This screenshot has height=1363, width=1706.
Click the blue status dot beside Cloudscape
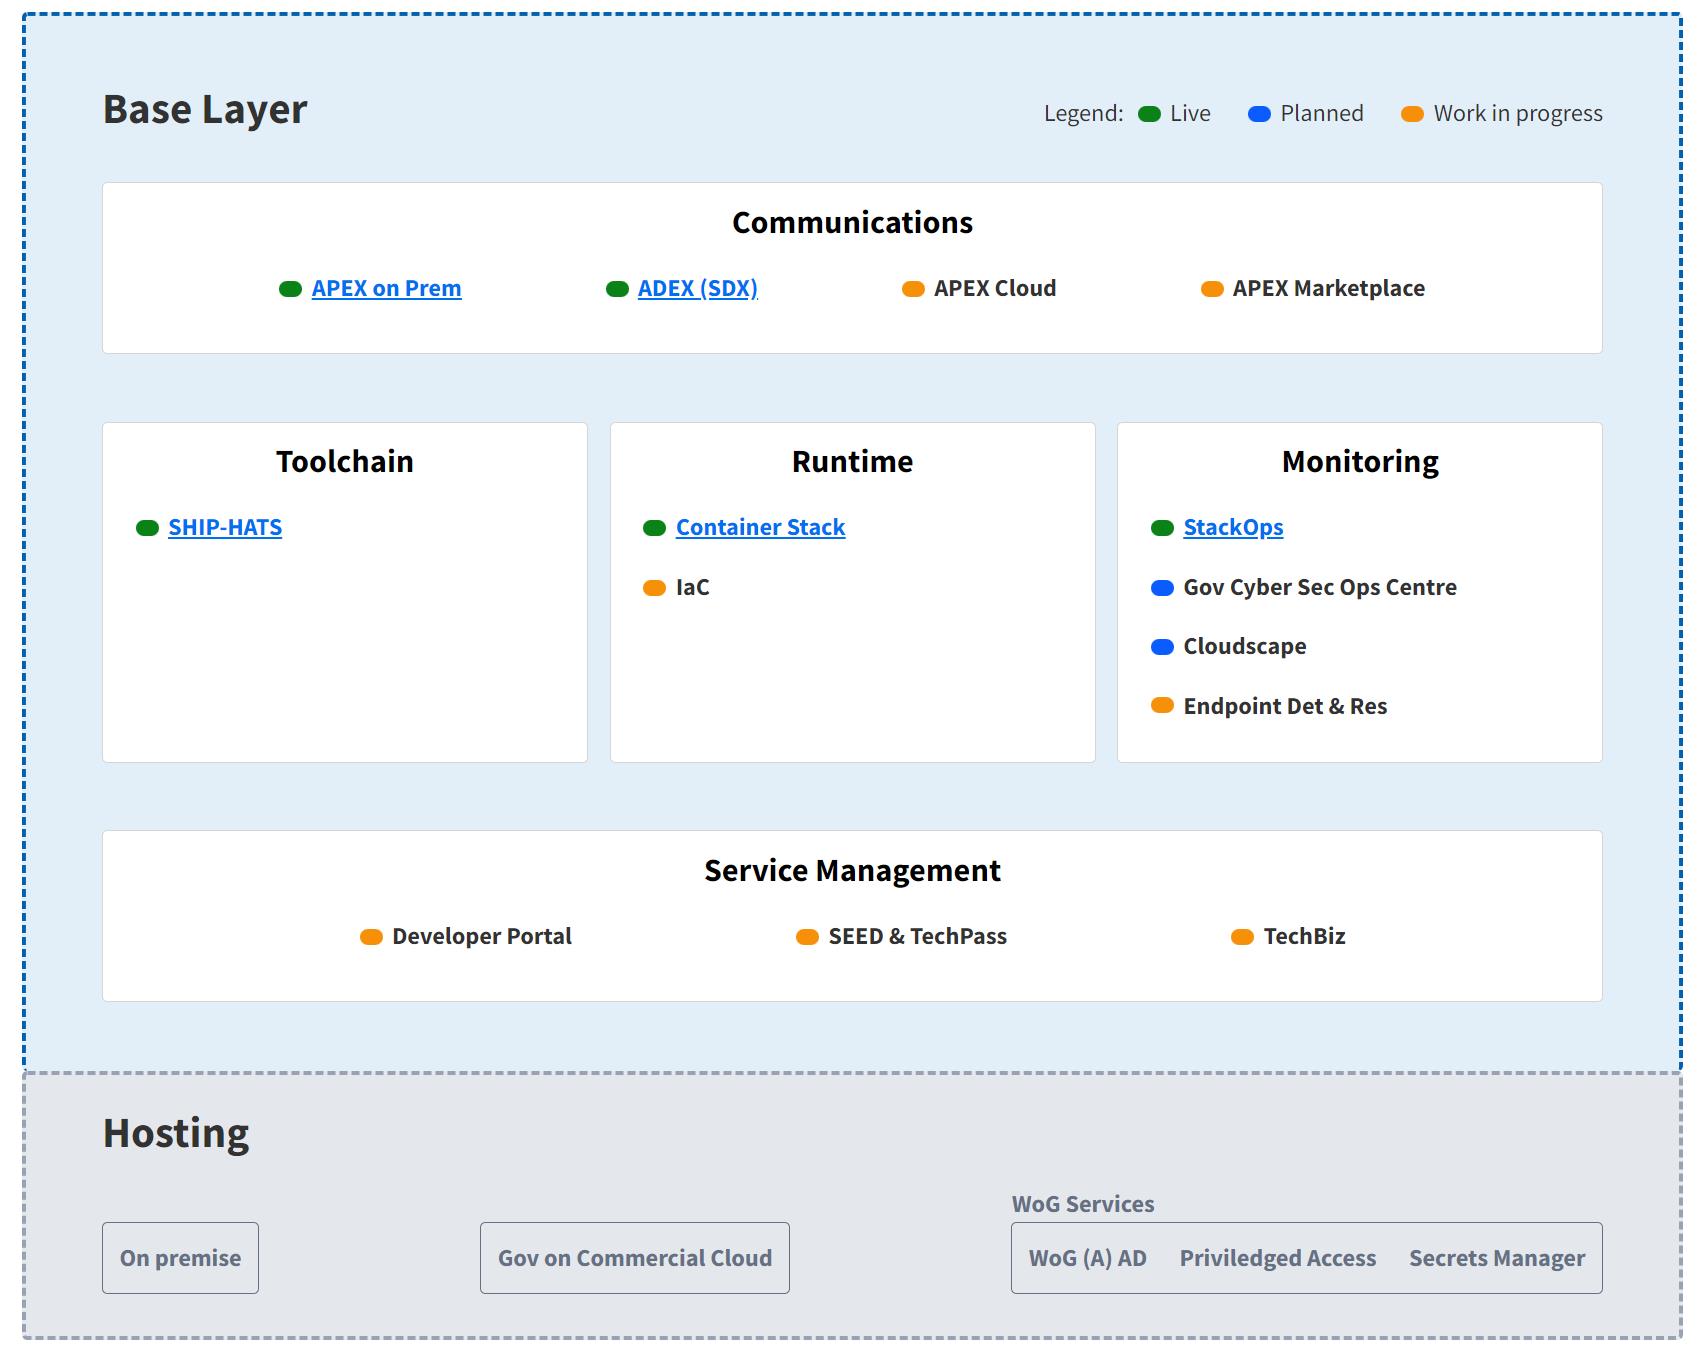pyautogui.click(x=1162, y=647)
